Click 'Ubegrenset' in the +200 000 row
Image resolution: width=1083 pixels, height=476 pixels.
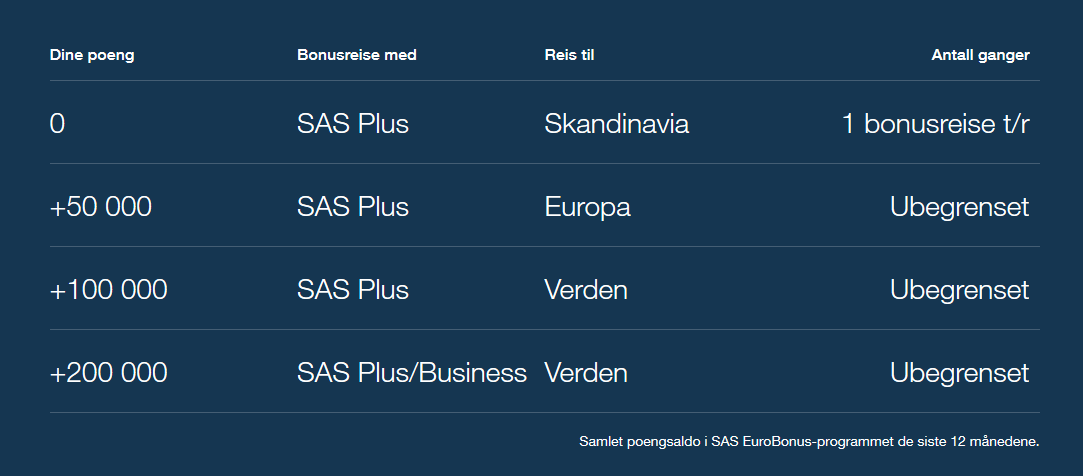(959, 374)
